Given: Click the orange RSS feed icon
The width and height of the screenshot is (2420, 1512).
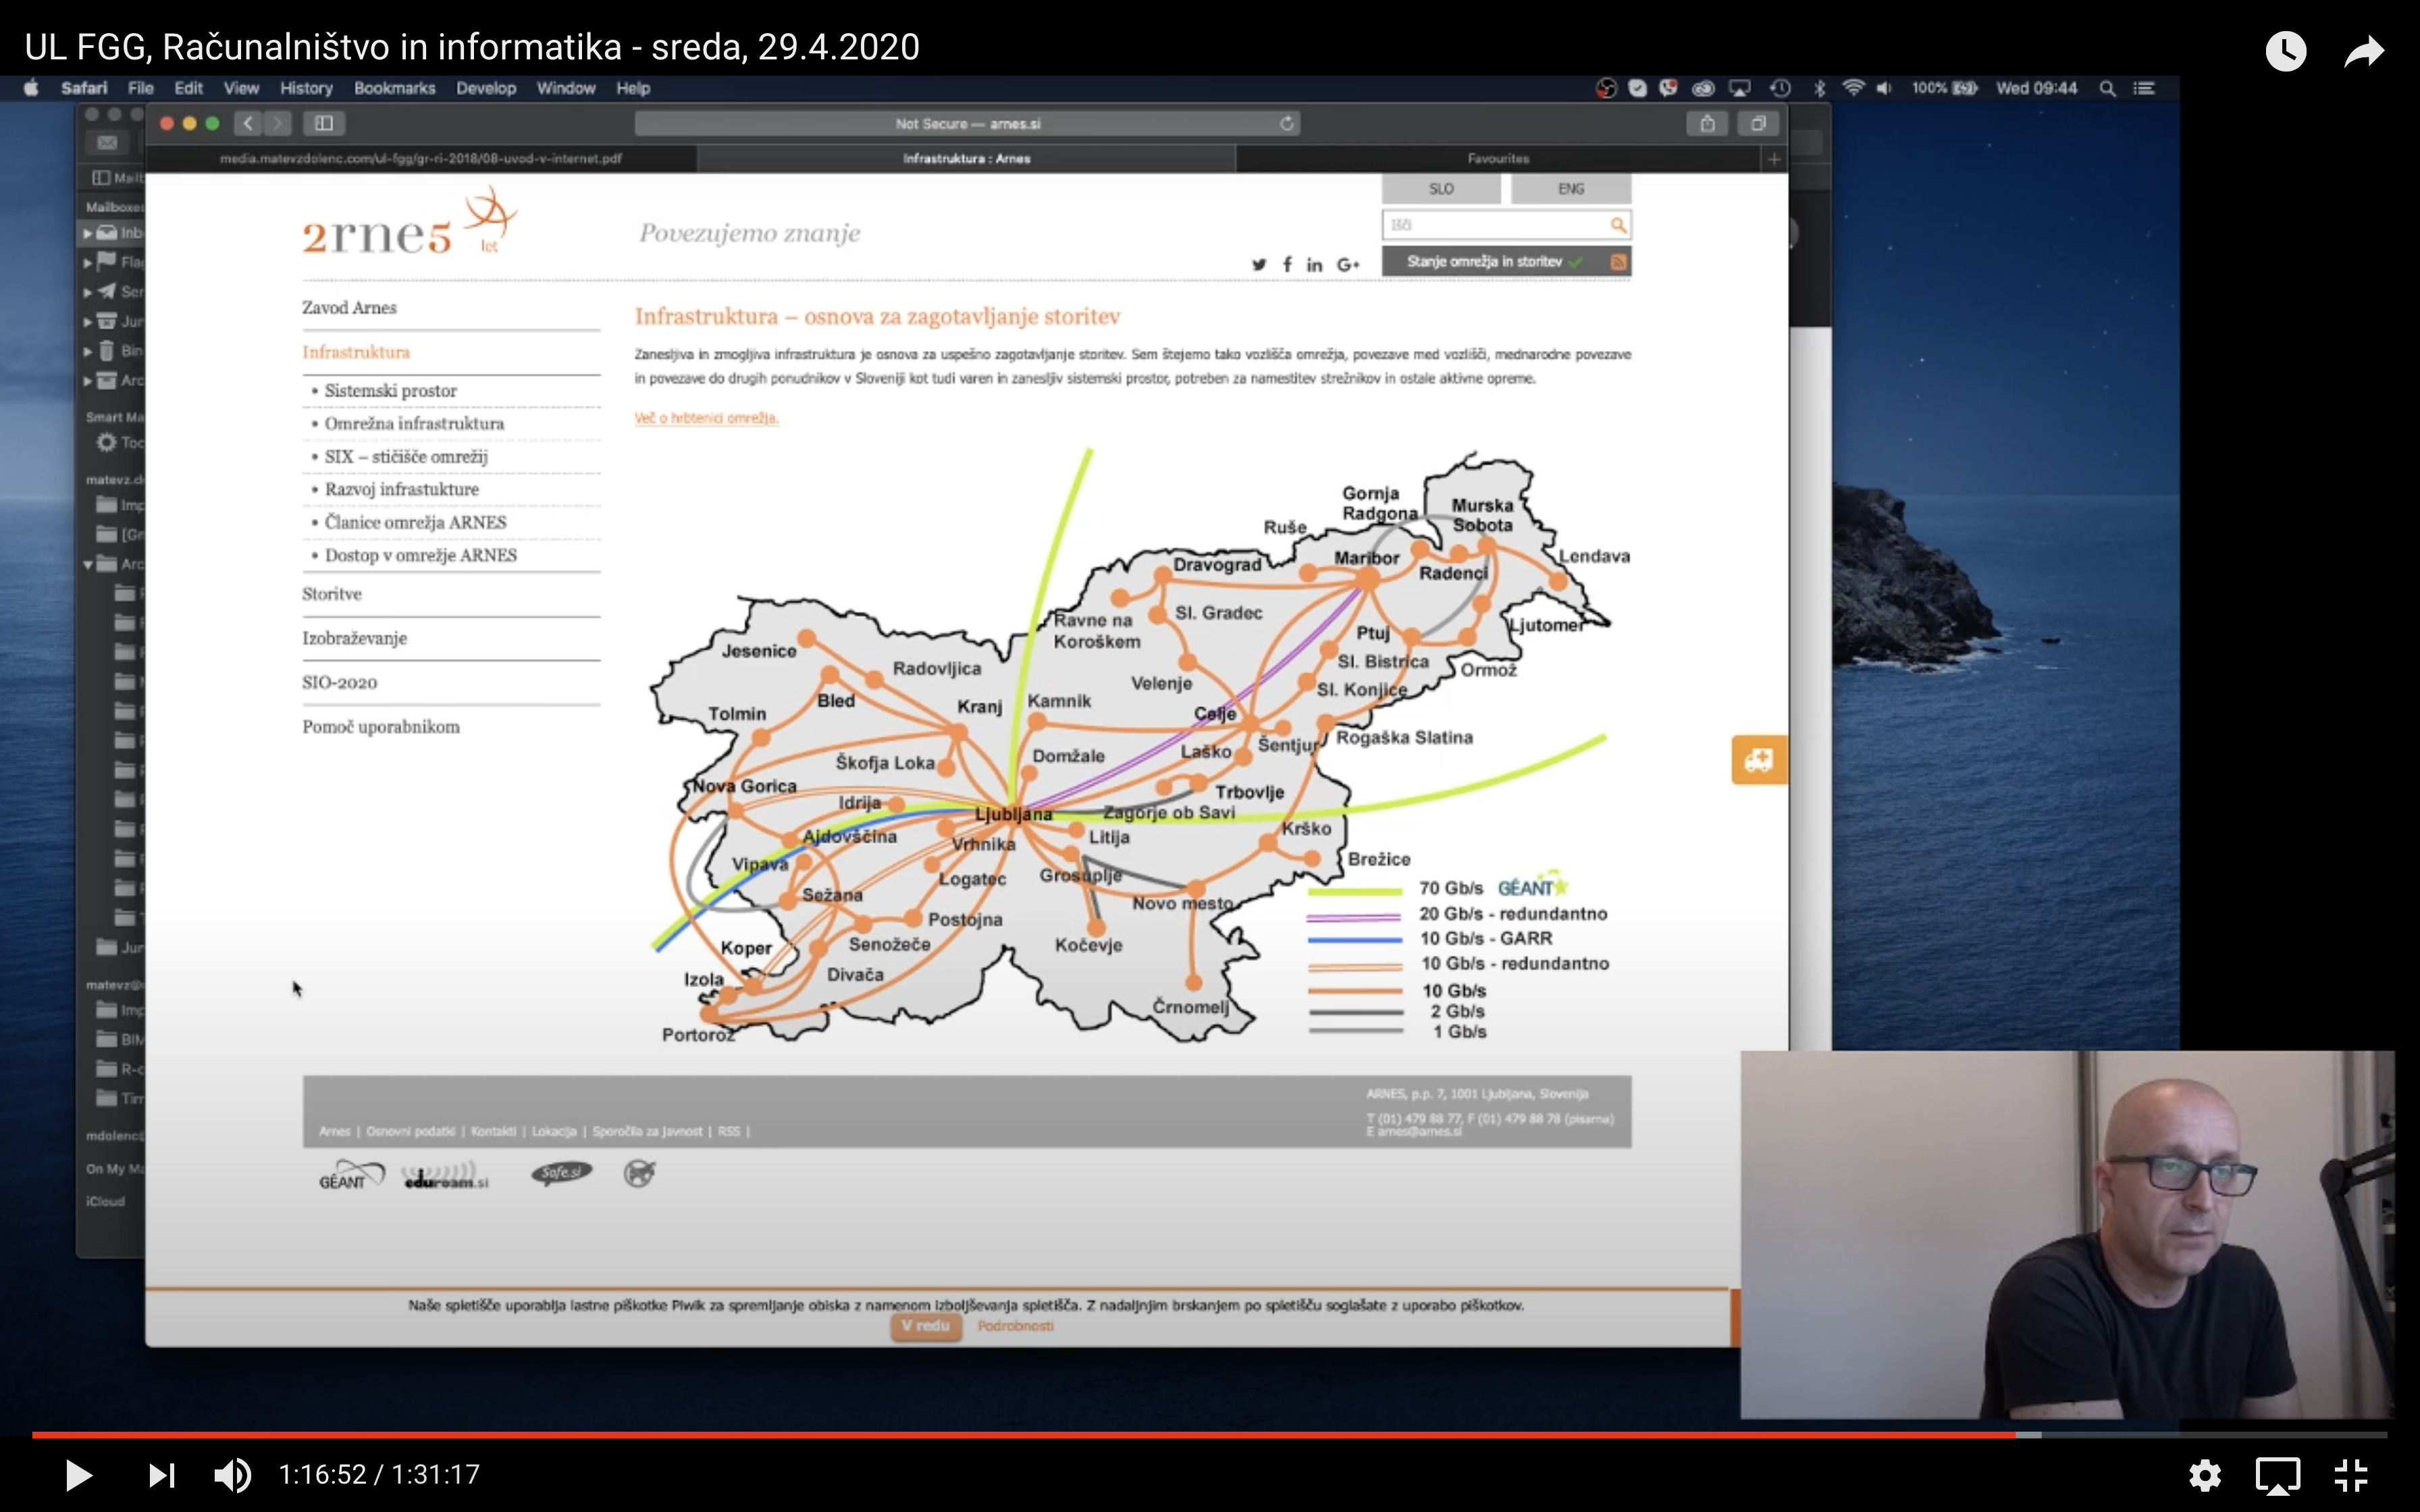Looking at the screenshot, I should click(x=1618, y=262).
